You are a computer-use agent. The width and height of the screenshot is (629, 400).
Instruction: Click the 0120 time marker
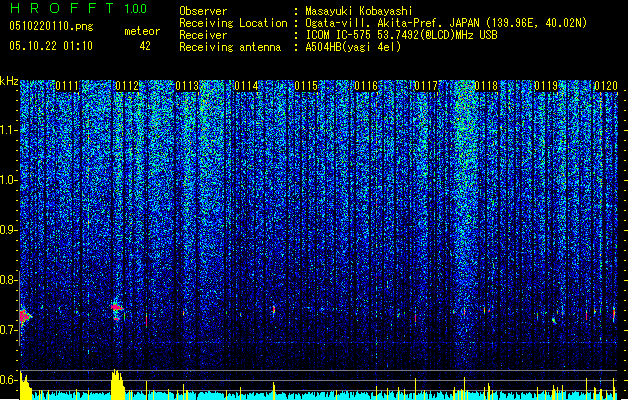coord(606,86)
